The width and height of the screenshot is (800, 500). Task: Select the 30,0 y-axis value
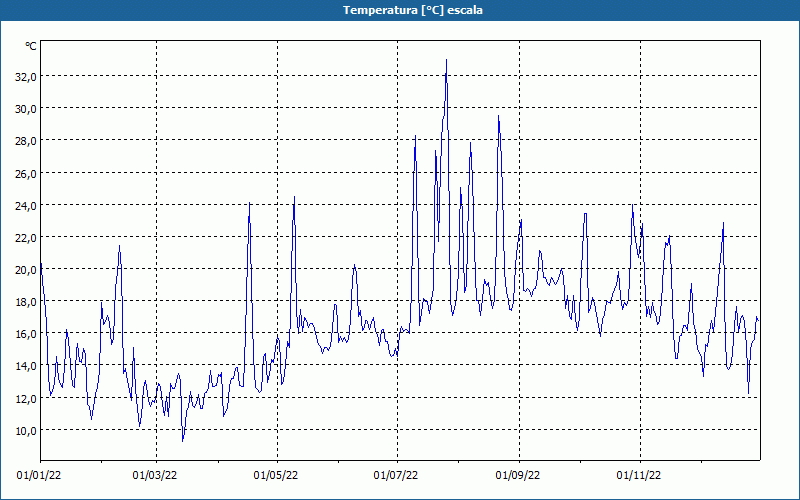26,109
